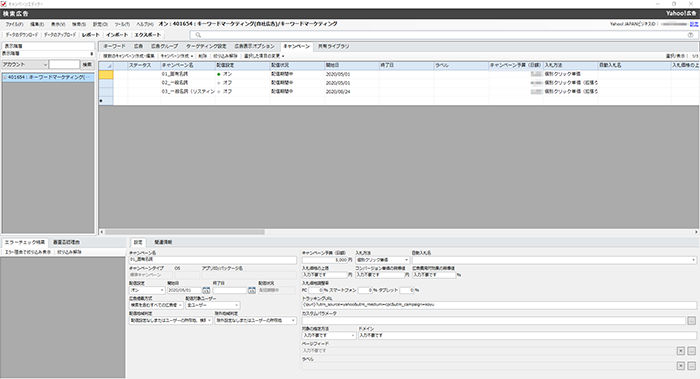The image size is (700, 379).
Task: Click the レポート toolbar button
Action: tap(91, 35)
